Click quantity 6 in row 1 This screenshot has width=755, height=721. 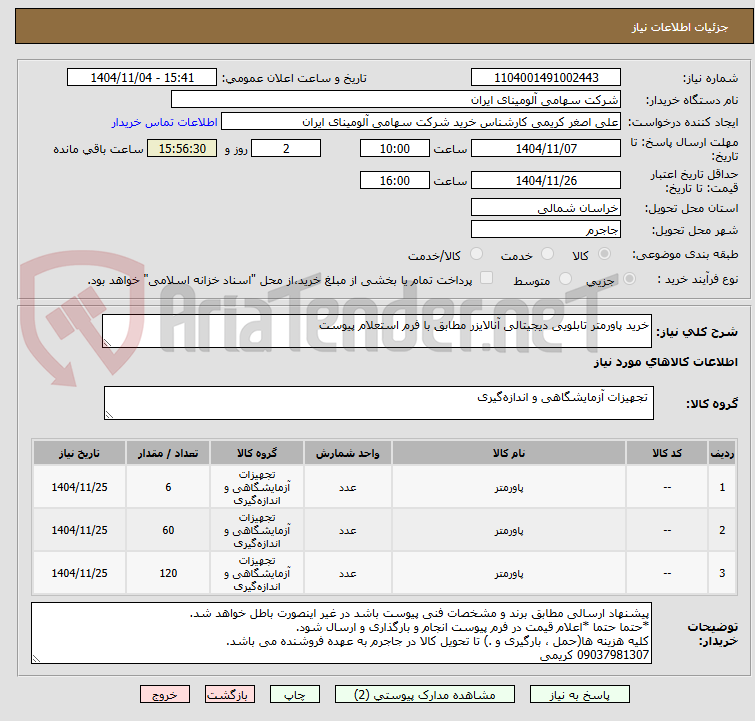point(168,487)
